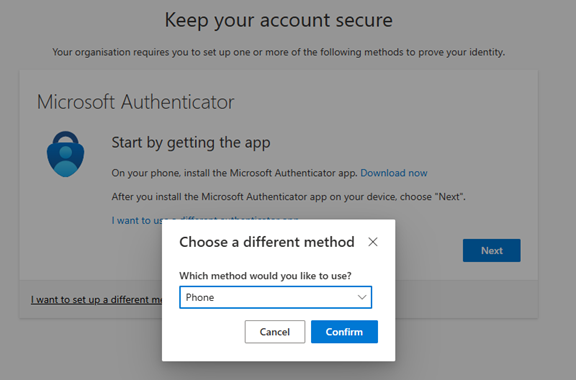576x380 pixels.
Task: Click the word Phone in the selector
Action: click(200, 297)
